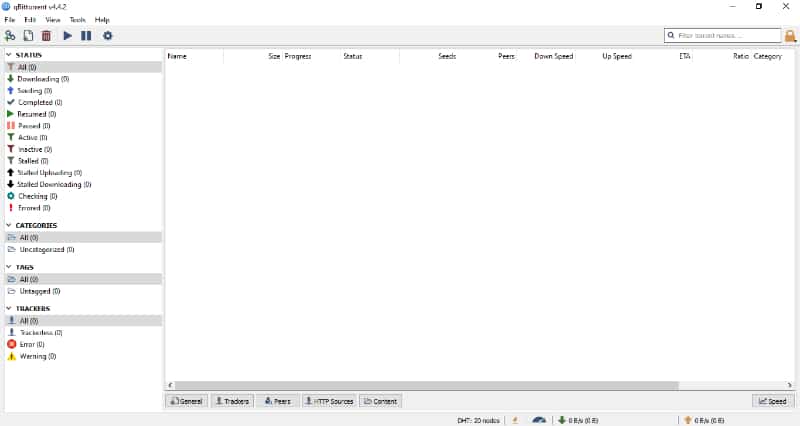800x426 pixels.
Task: Click the Pause icon in toolbar
Action: pos(86,36)
